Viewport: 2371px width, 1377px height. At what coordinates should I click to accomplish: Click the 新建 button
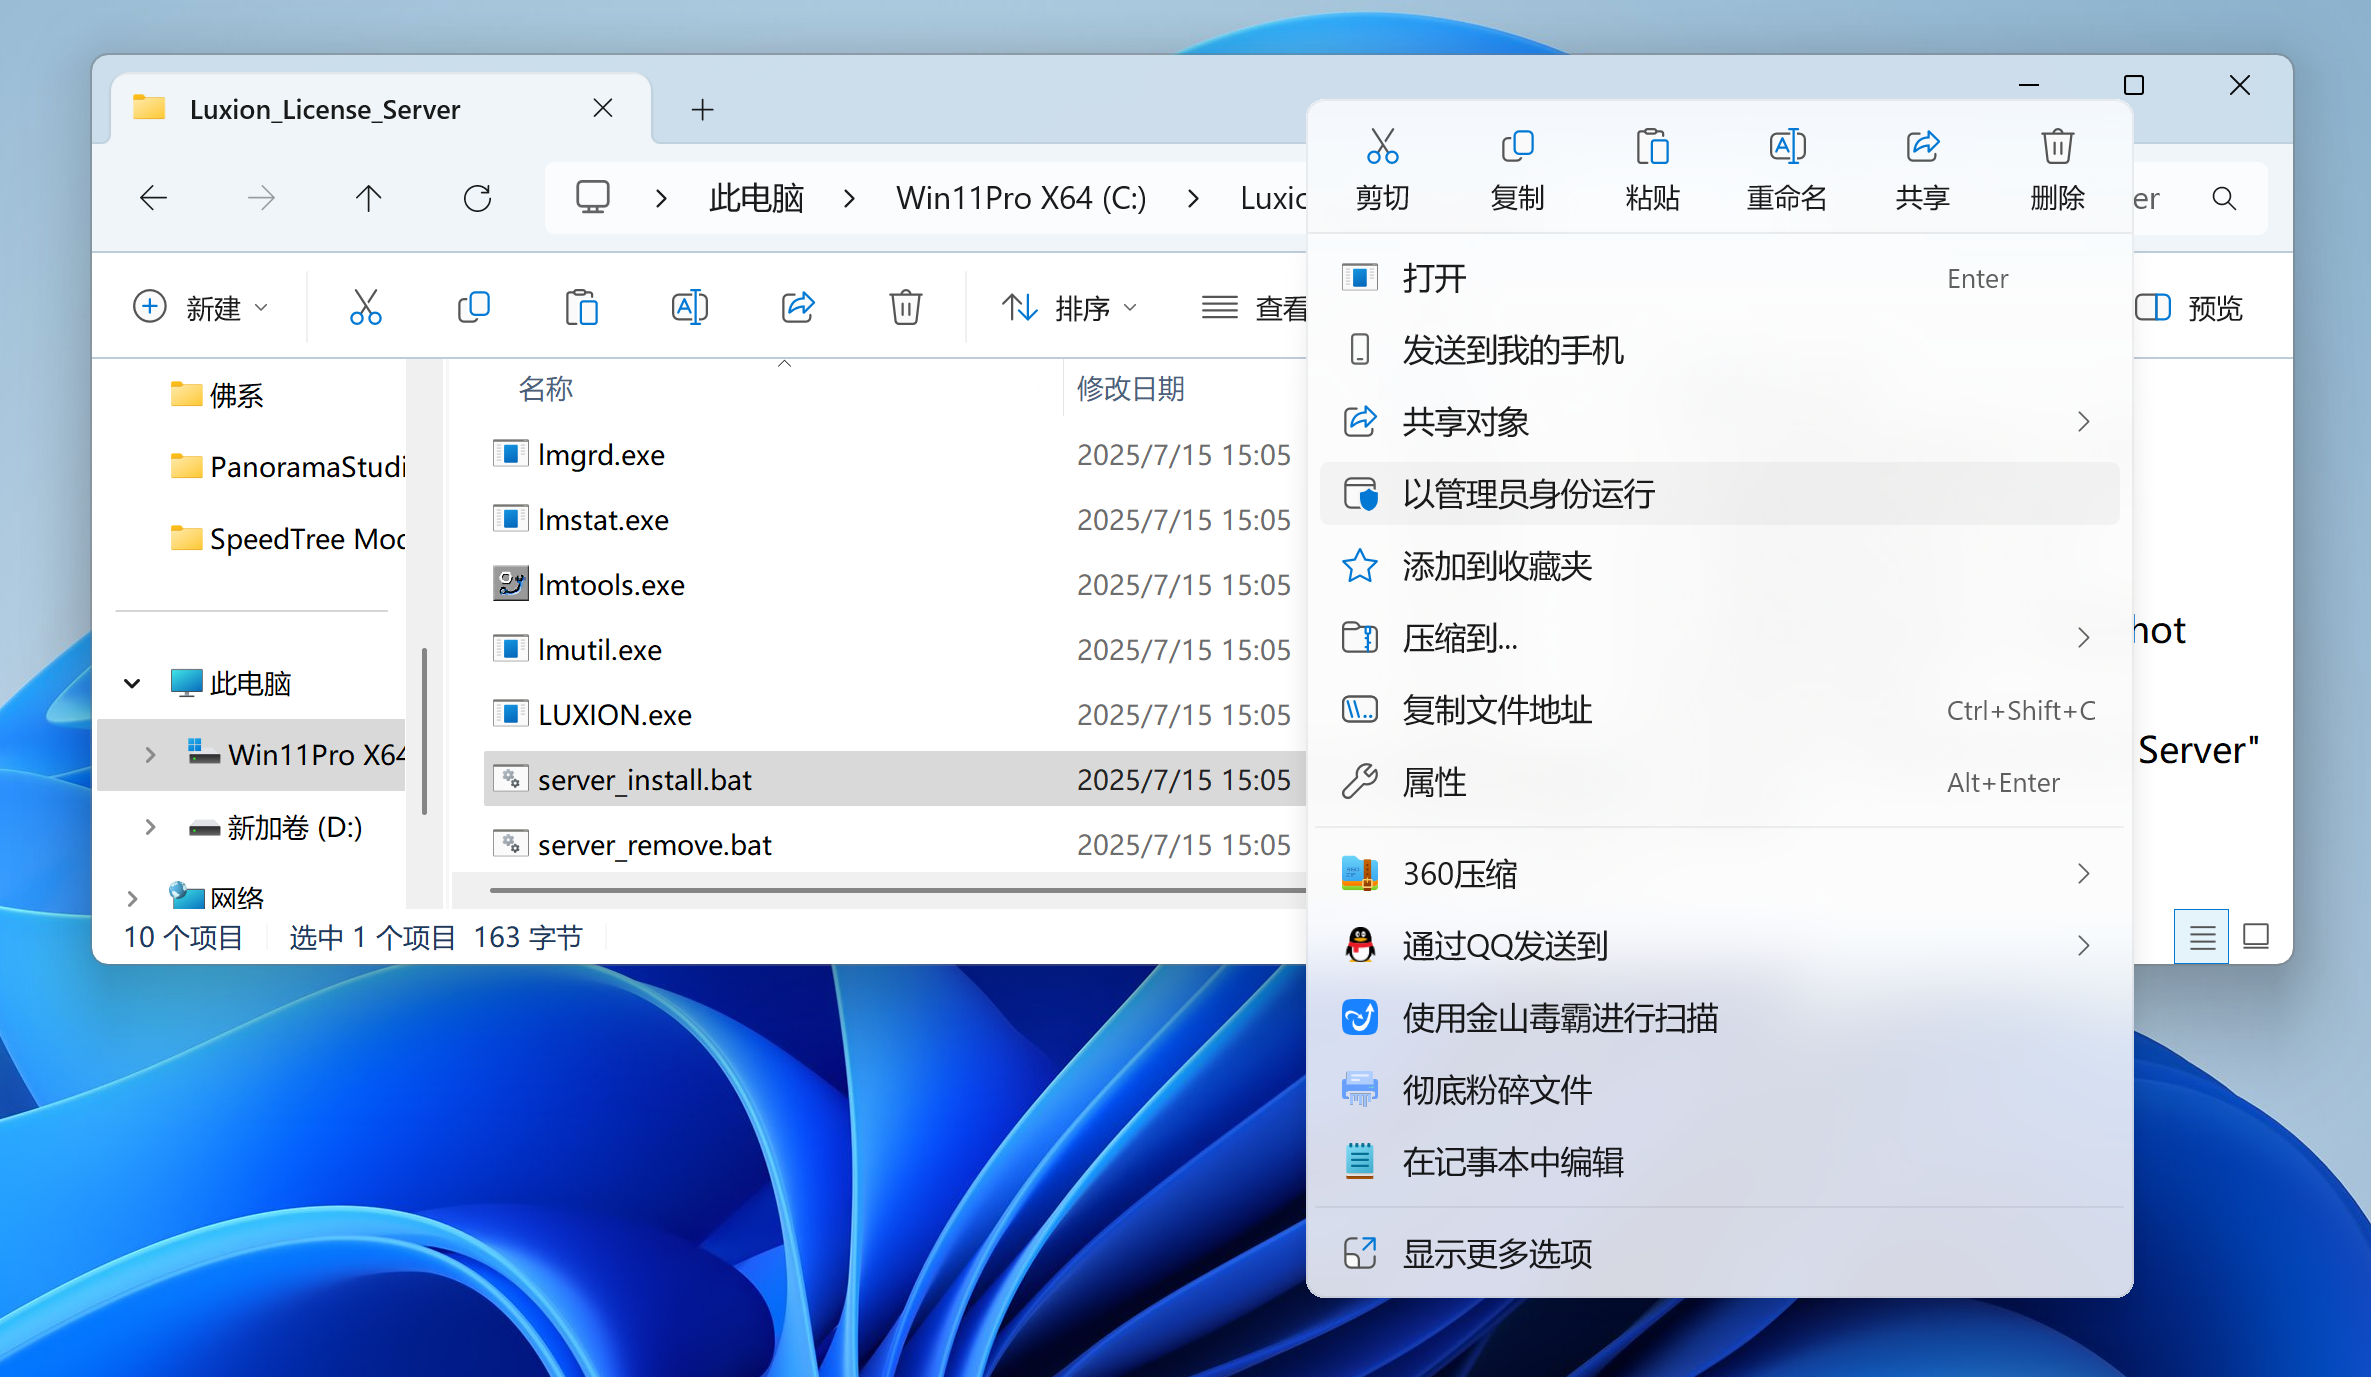point(200,307)
